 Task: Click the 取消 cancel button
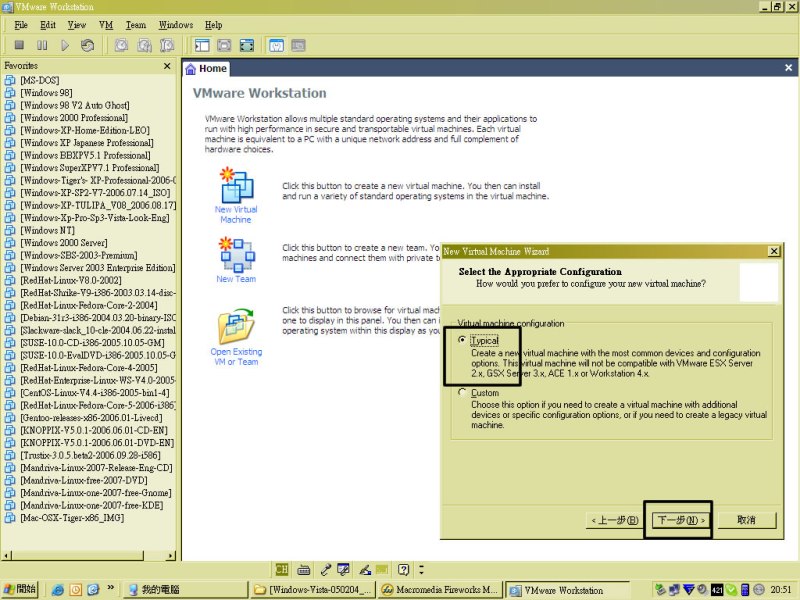point(746,520)
